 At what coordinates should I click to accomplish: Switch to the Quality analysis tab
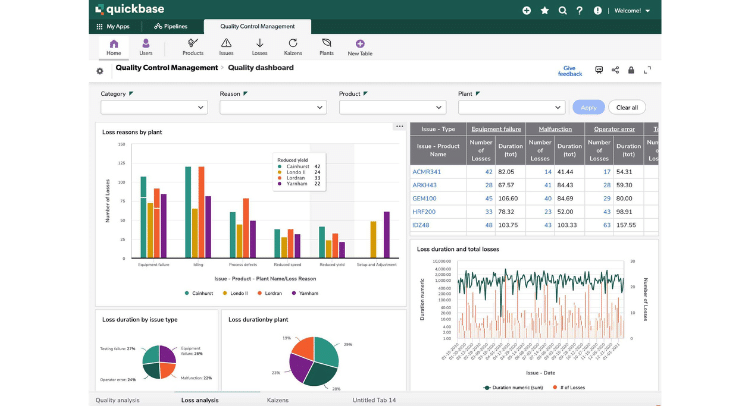(118, 400)
